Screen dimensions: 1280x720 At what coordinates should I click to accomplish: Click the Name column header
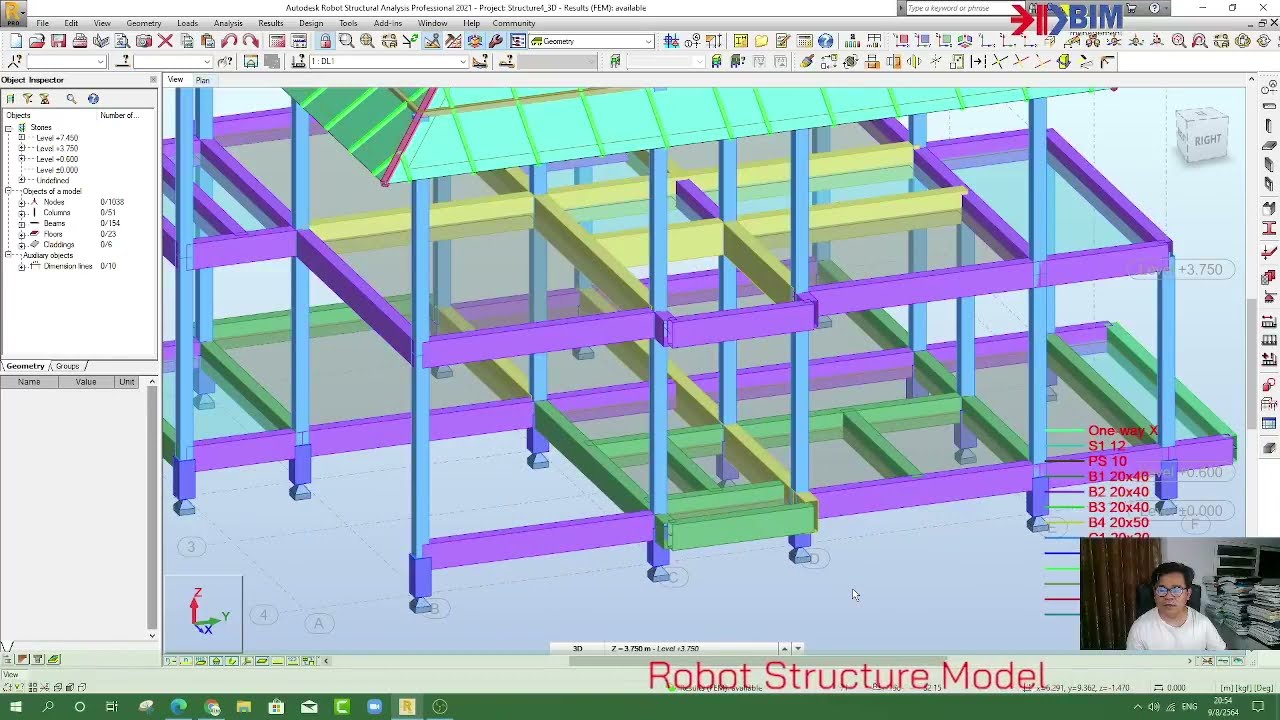pos(29,382)
